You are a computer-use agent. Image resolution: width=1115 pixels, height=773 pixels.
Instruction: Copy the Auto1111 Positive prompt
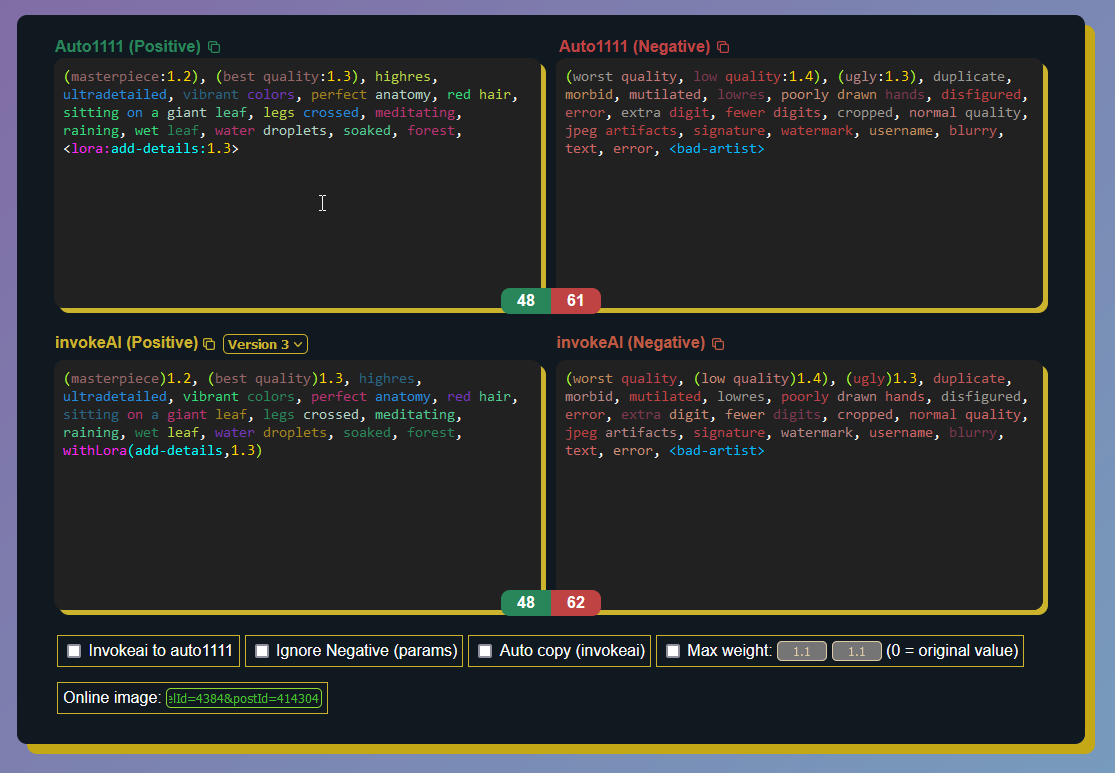pos(214,47)
